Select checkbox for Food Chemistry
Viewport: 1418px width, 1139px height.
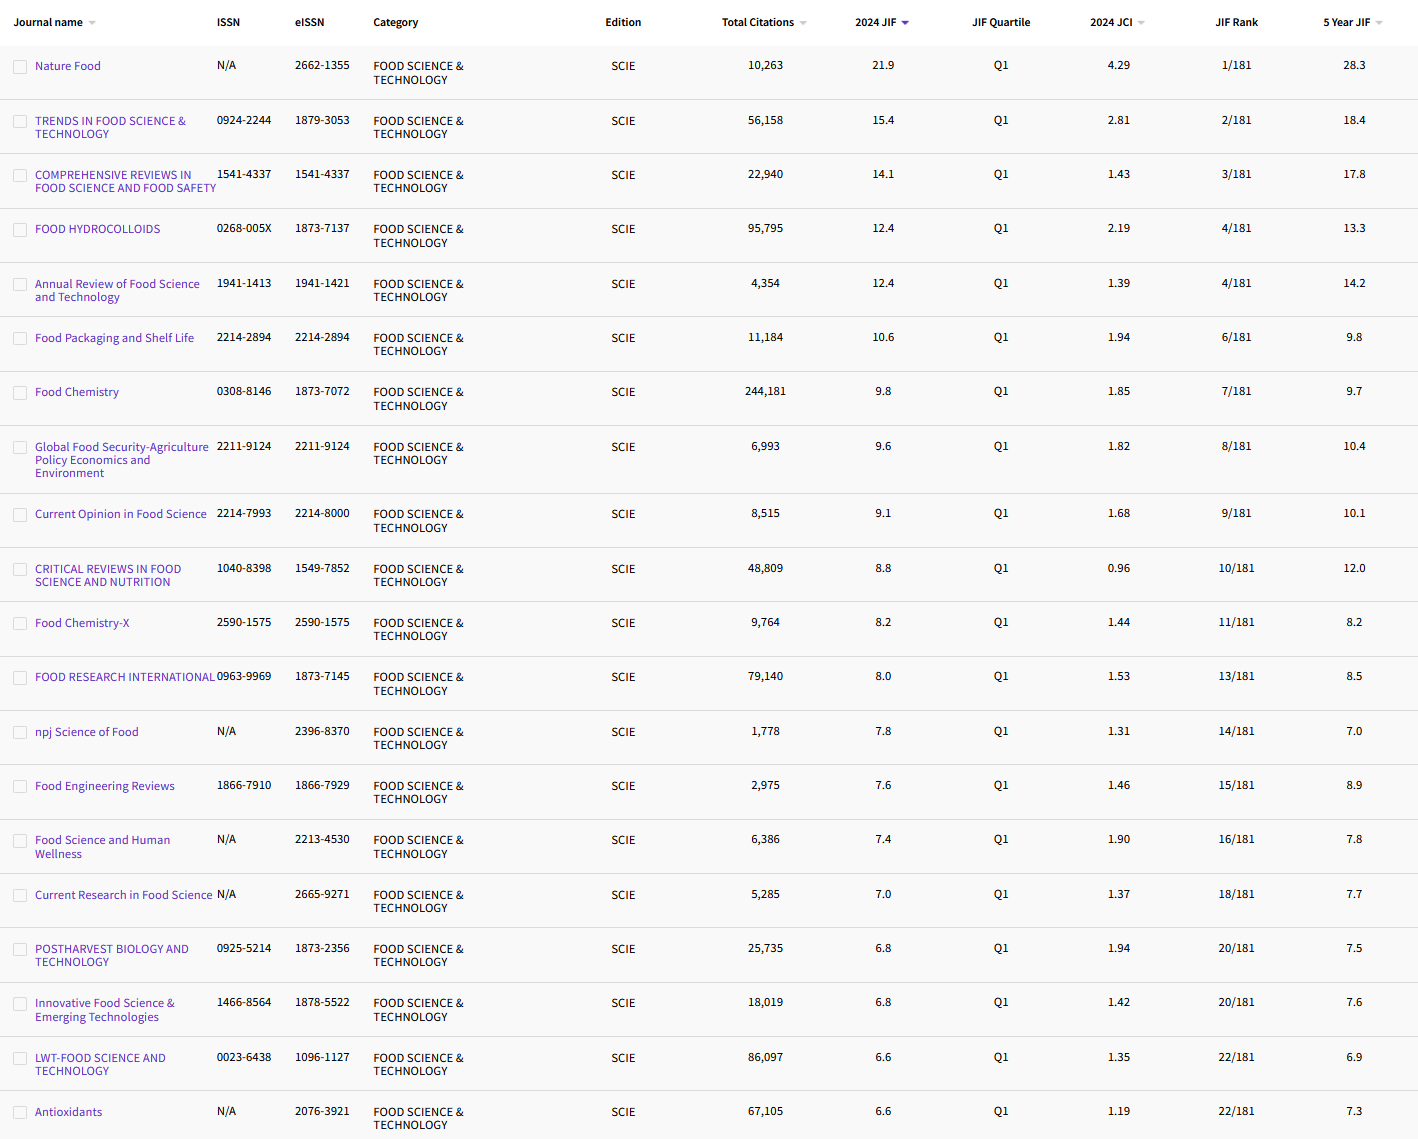pyautogui.click(x=20, y=393)
